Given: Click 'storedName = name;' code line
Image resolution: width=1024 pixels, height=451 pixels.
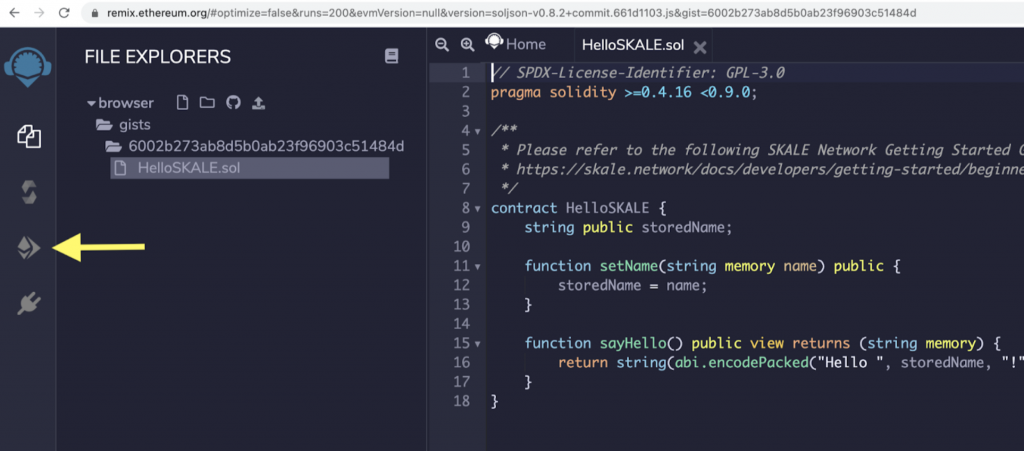Looking at the screenshot, I should click(x=633, y=286).
